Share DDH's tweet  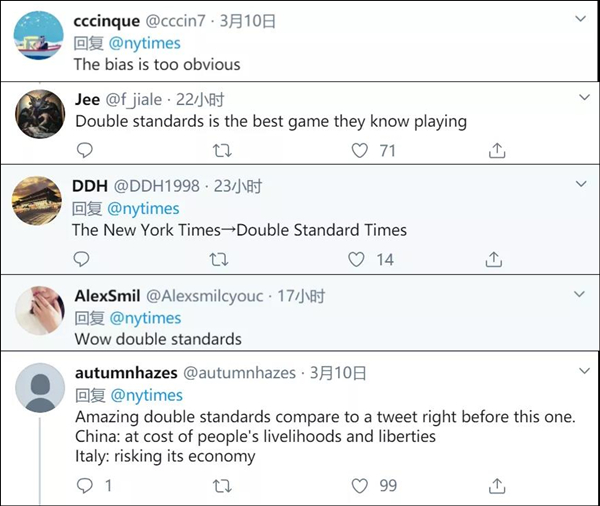[493, 259]
